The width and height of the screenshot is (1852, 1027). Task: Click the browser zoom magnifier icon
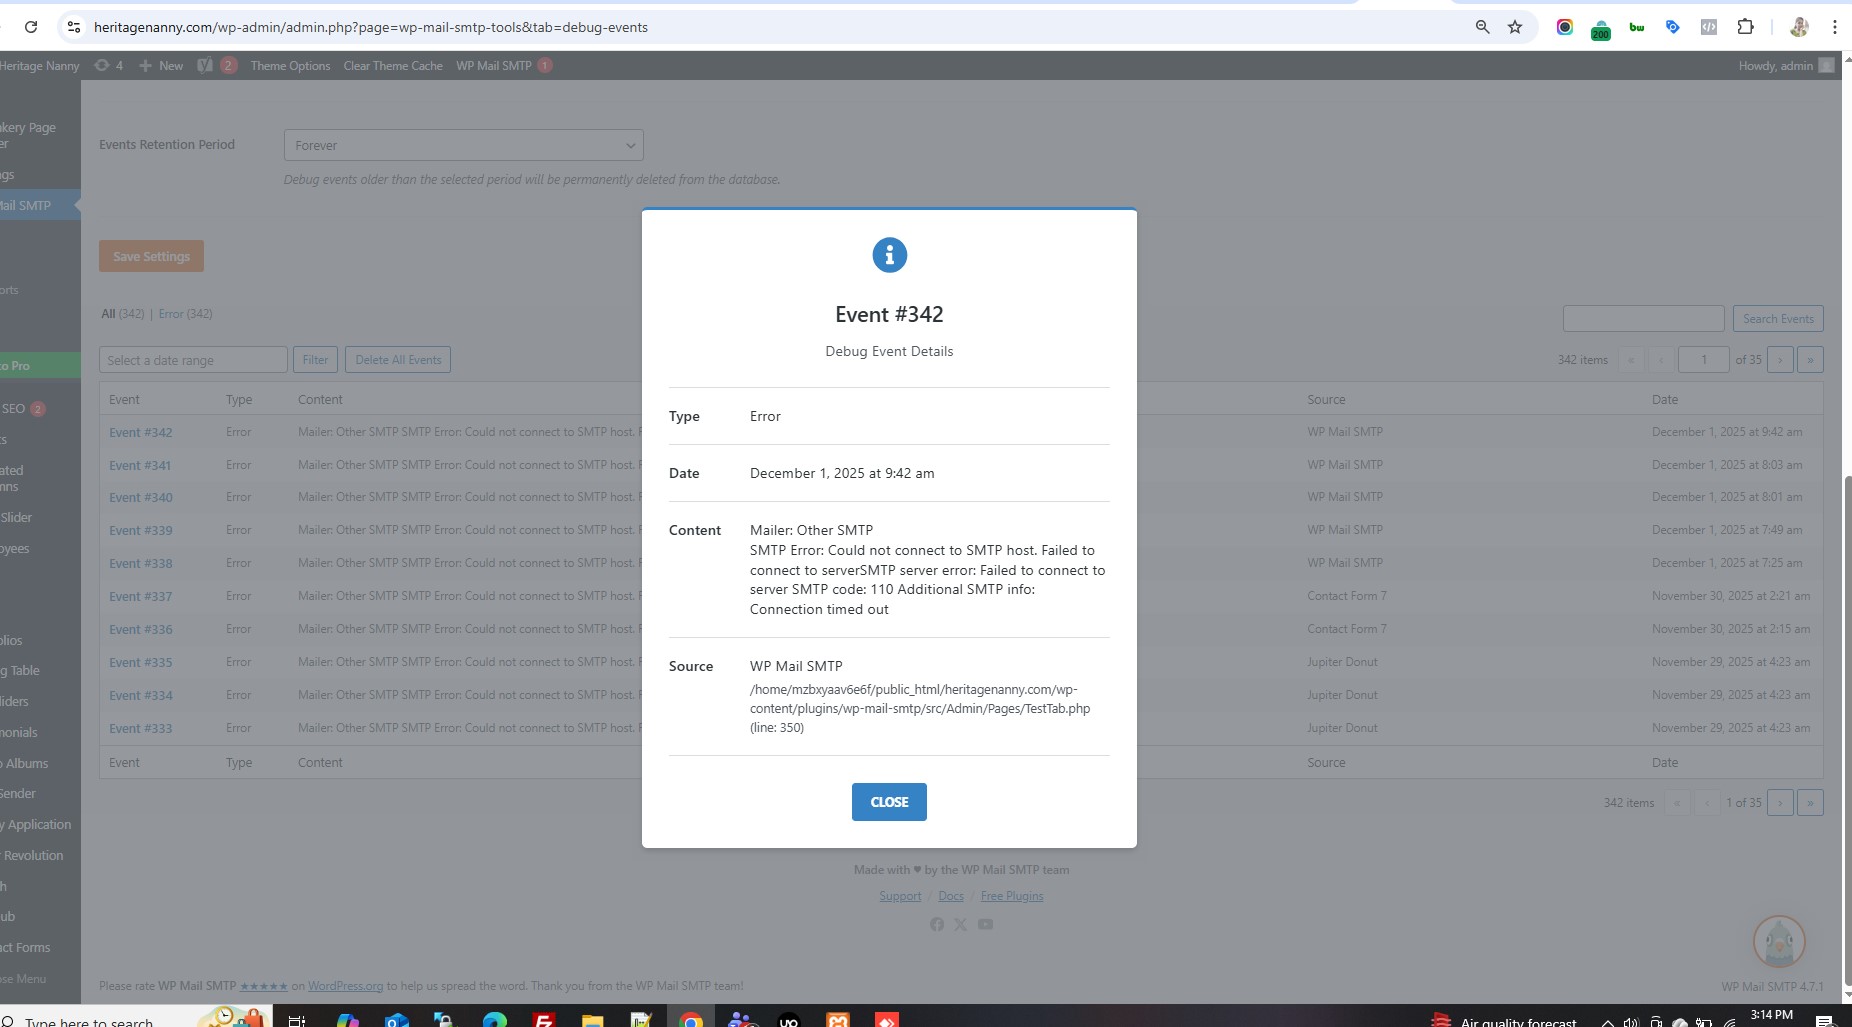coord(1482,27)
